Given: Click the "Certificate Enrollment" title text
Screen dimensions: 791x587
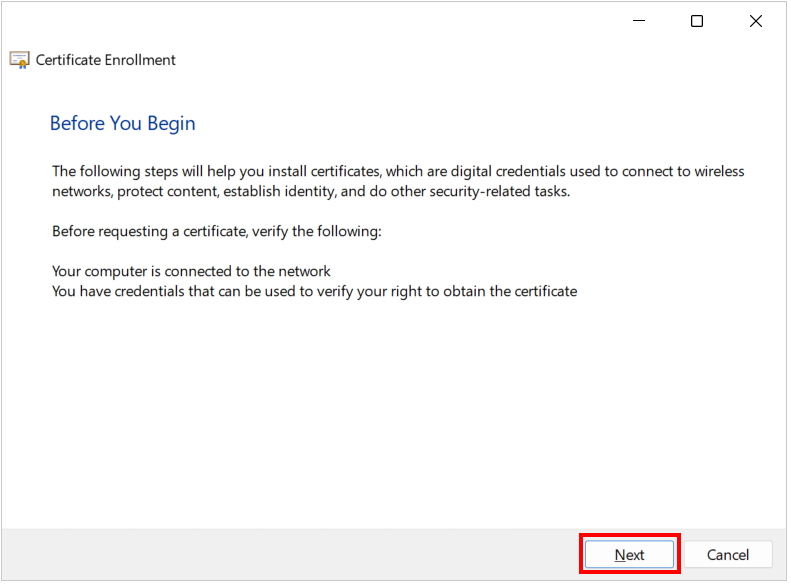Looking at the screenshot, I should [106, 60].
